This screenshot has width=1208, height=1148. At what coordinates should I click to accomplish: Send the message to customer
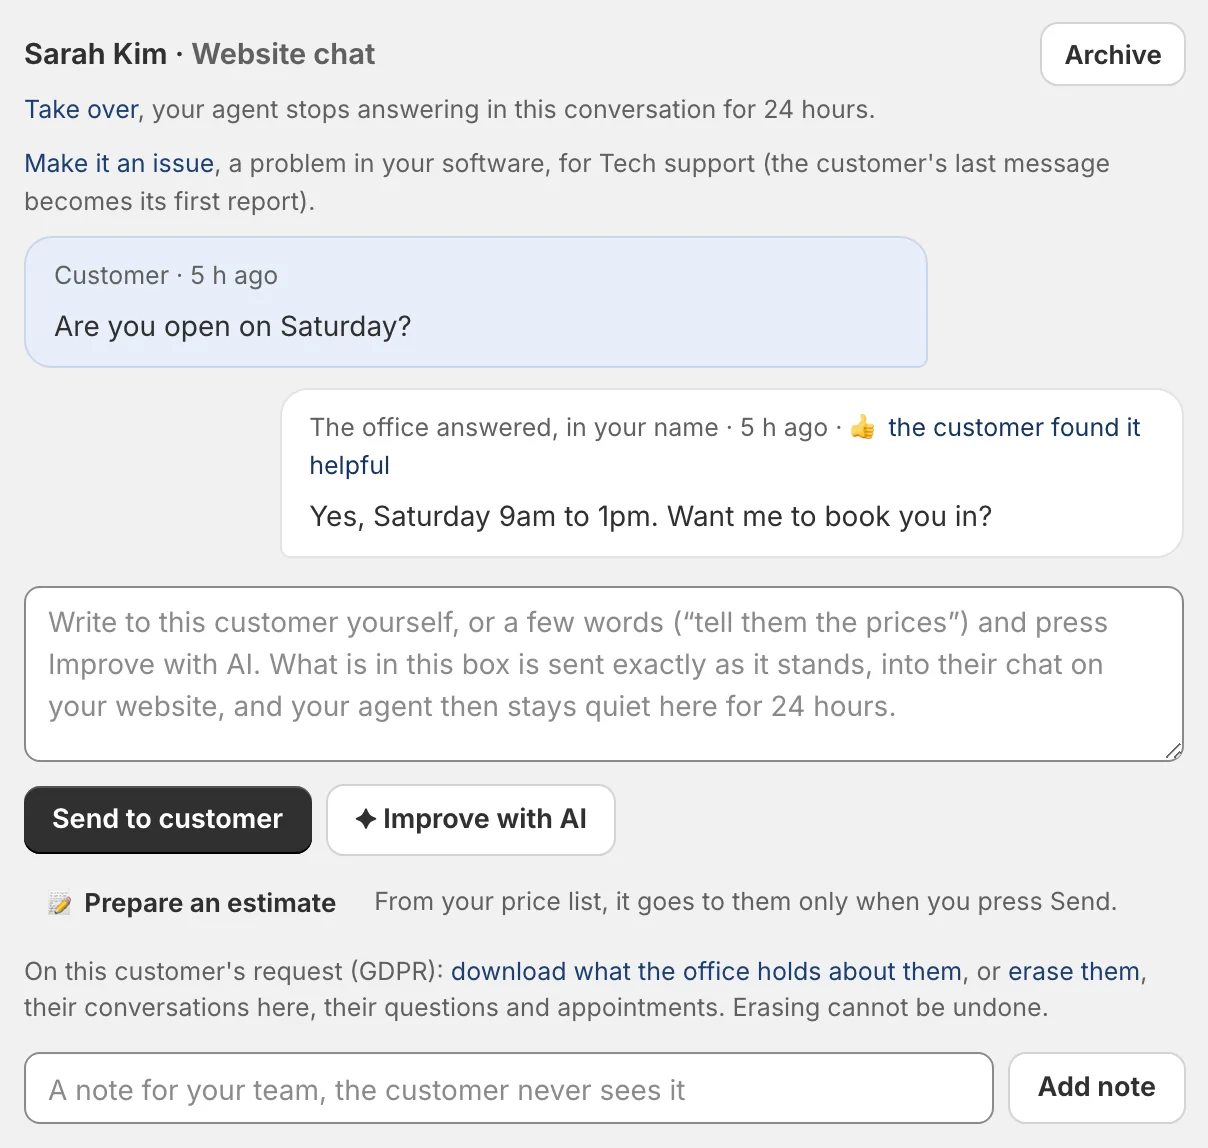tap(168, 819)
